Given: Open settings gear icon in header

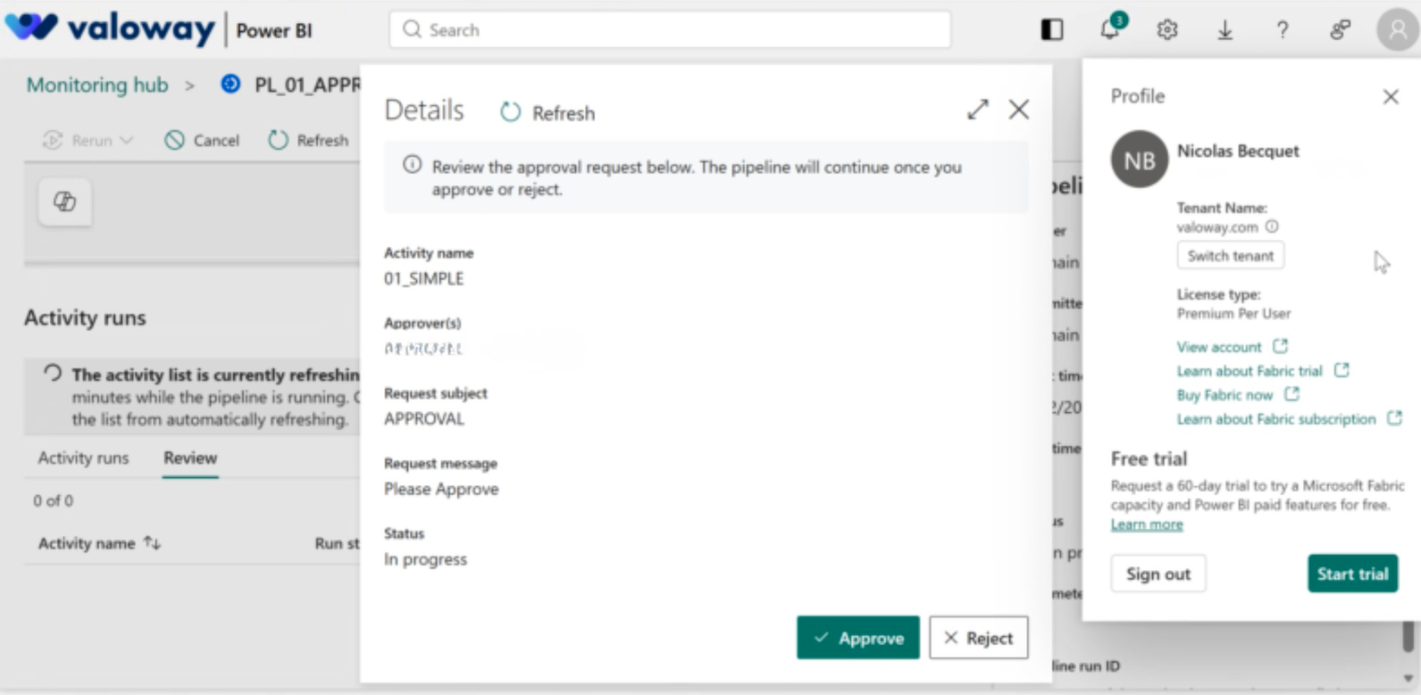Looking at the screenshot, I should [x=1167, y=30].
